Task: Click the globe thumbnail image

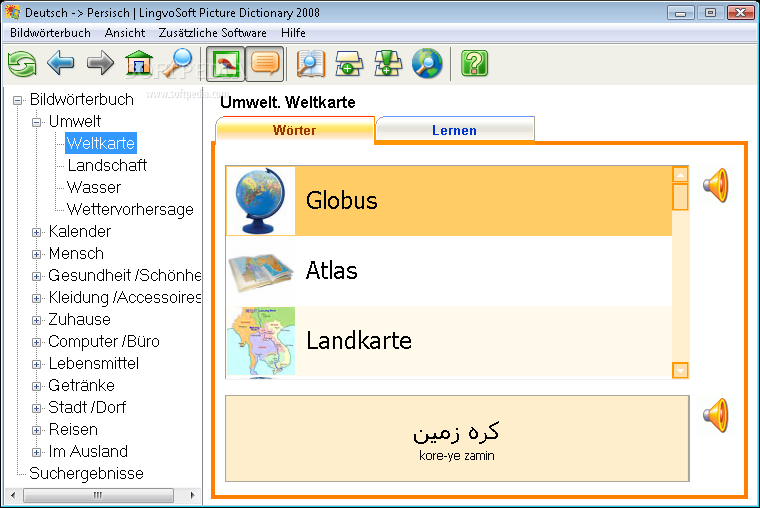Action: pyautogui.click(x=261, y=201)
